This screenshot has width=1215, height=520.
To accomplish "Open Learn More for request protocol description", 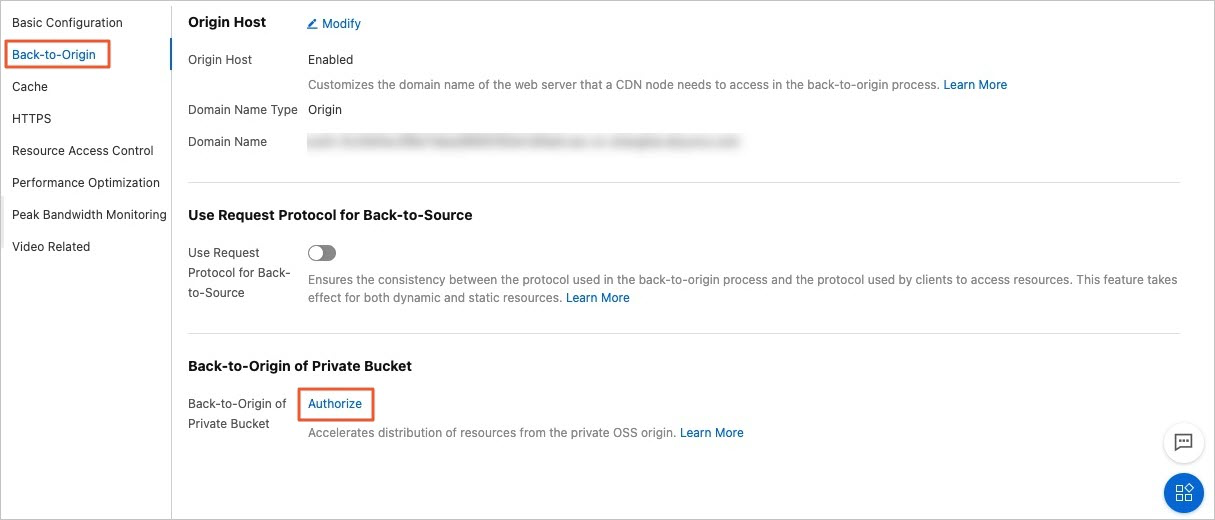I will (598, 298).
